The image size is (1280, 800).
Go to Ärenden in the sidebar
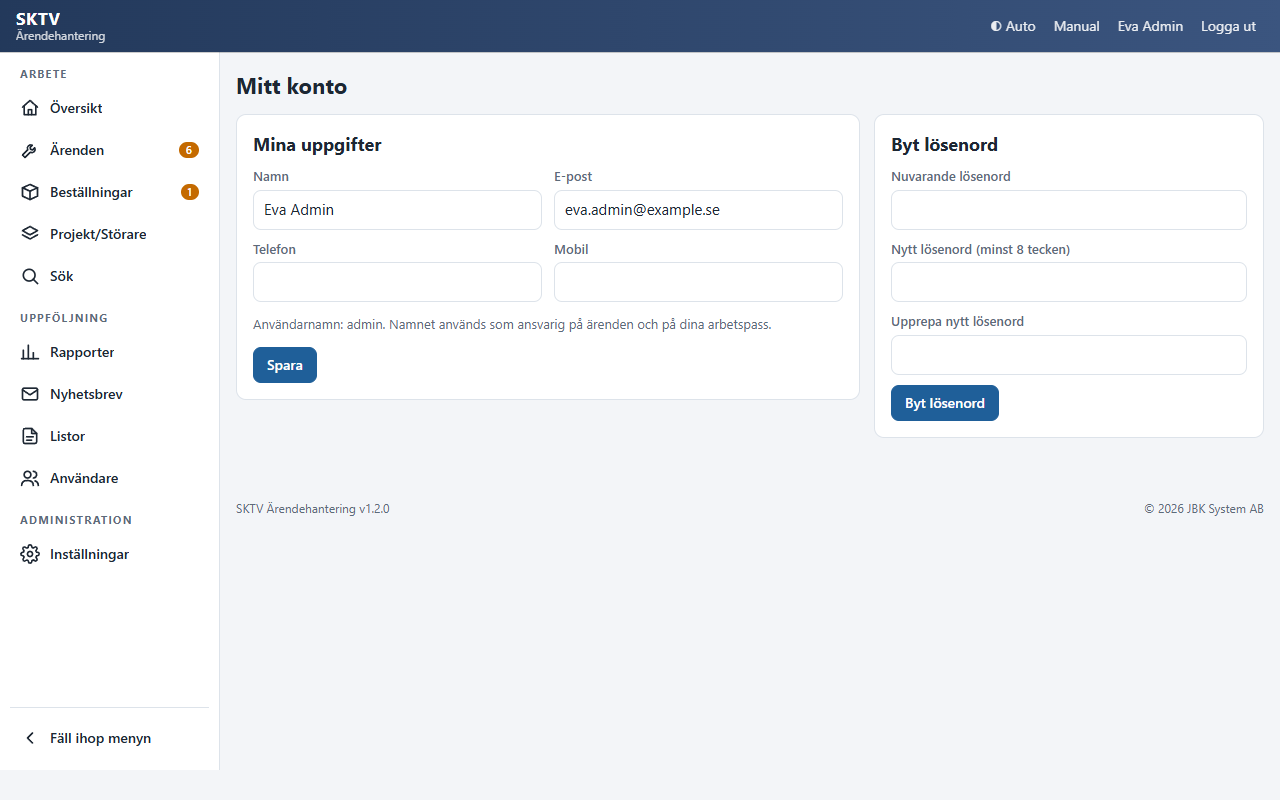(x=77, y=150)
